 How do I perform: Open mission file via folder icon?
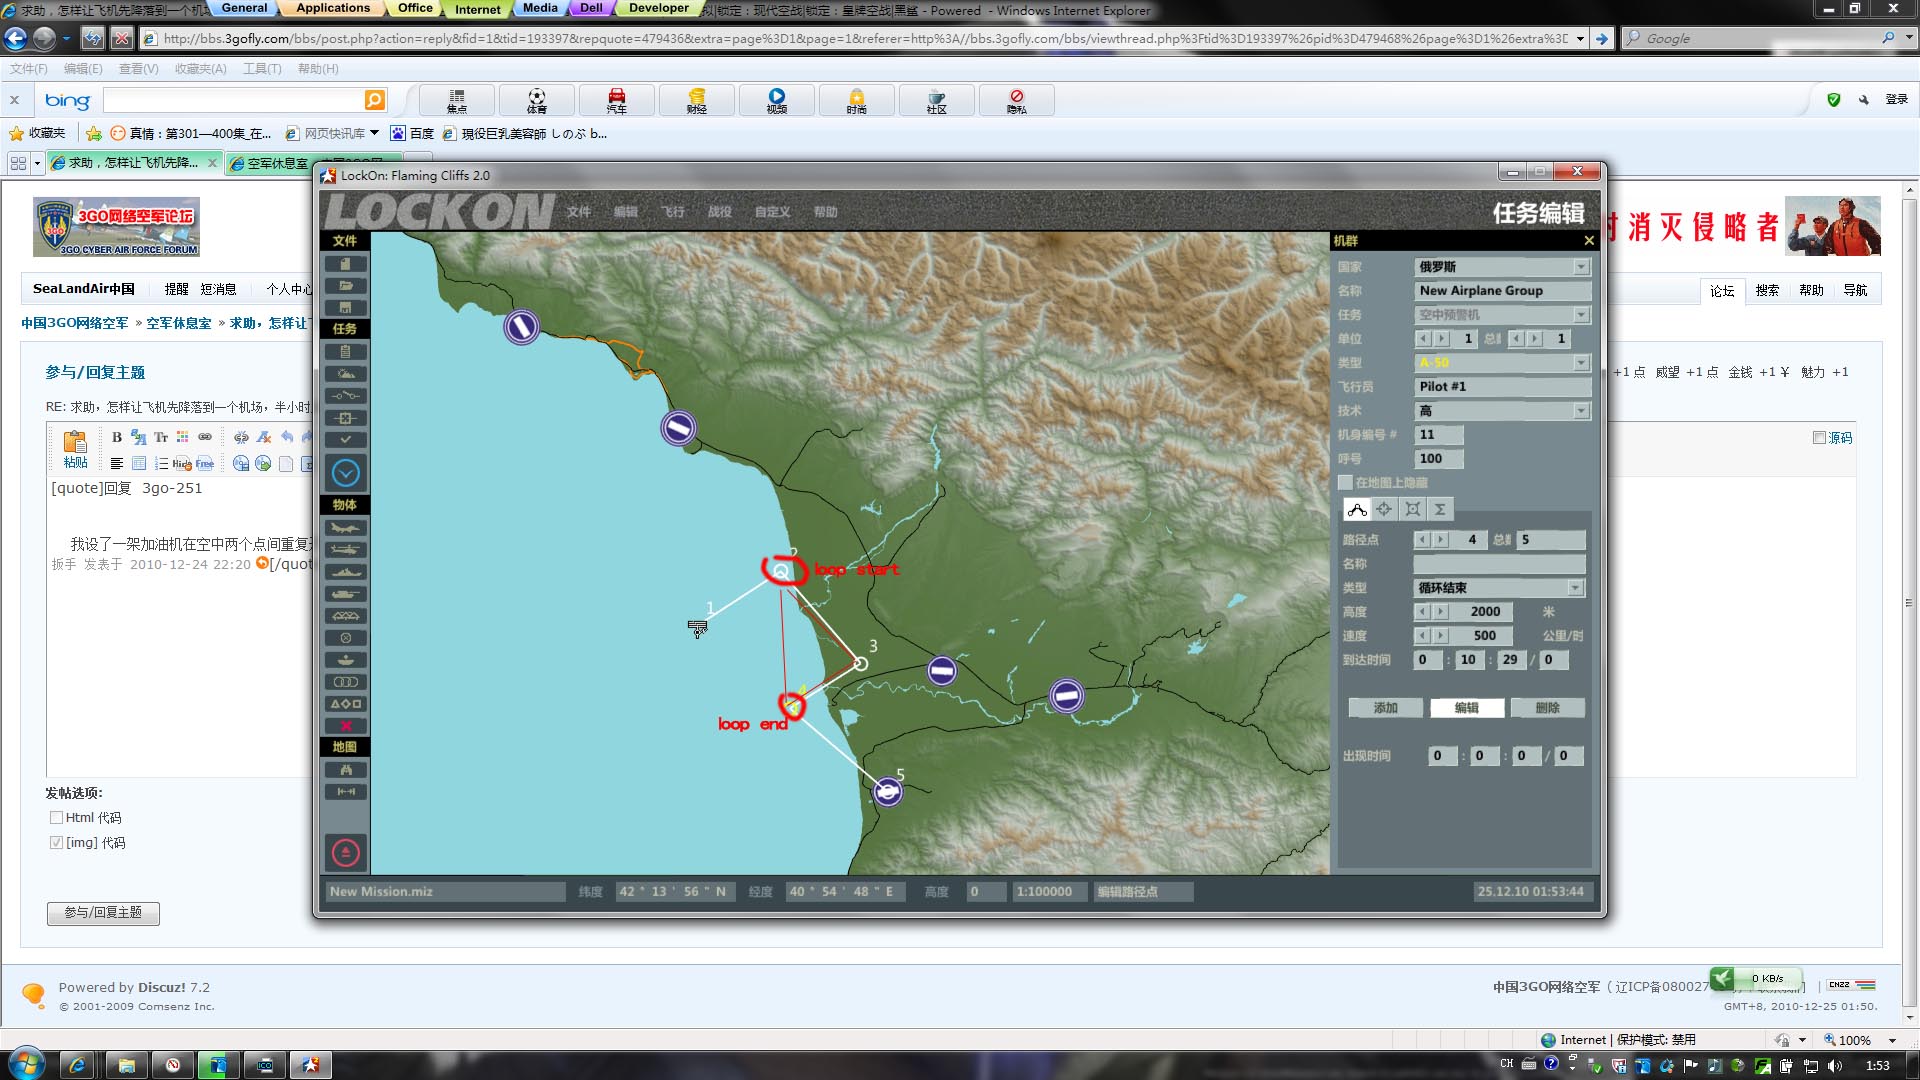(x=345, y=286)
